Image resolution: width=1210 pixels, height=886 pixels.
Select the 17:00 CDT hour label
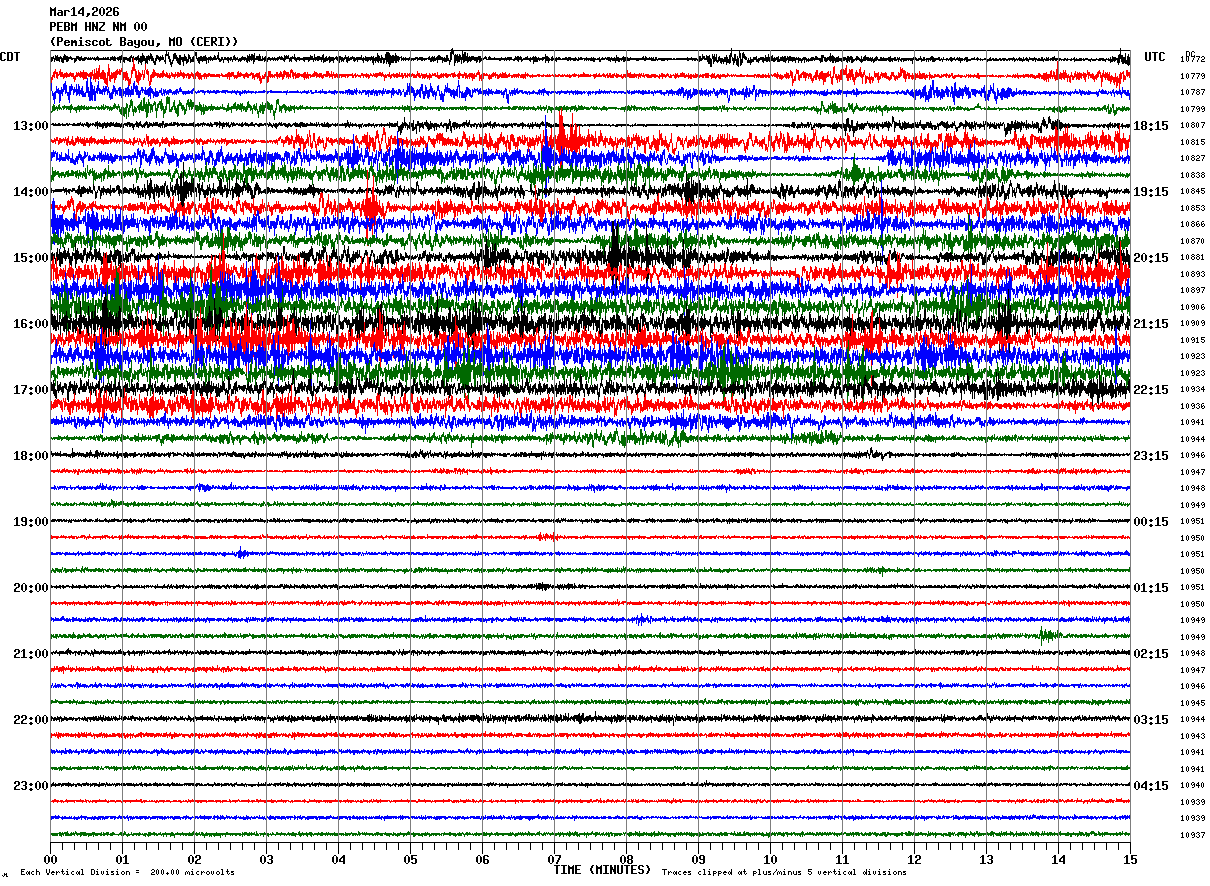30,390
